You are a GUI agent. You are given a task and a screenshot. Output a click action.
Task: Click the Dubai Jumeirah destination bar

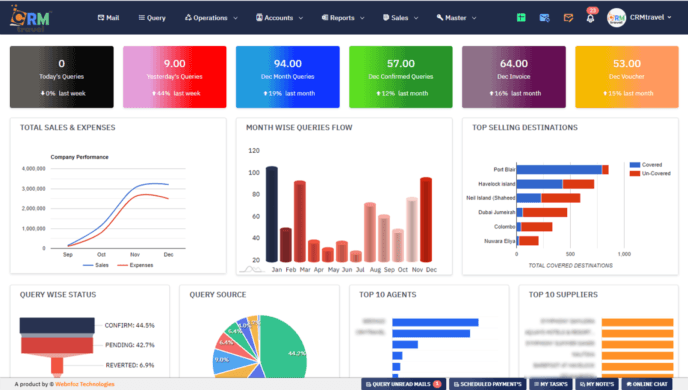coord(542,212)
